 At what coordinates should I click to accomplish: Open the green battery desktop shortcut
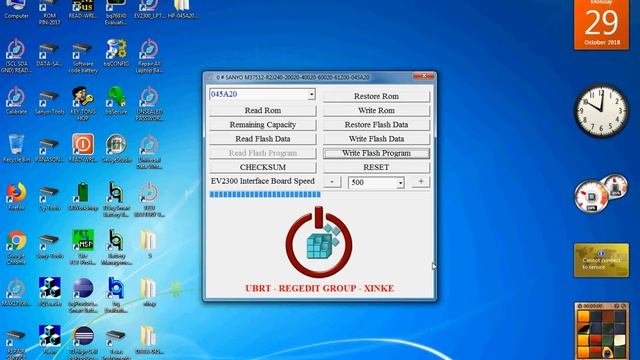(83, 197)
